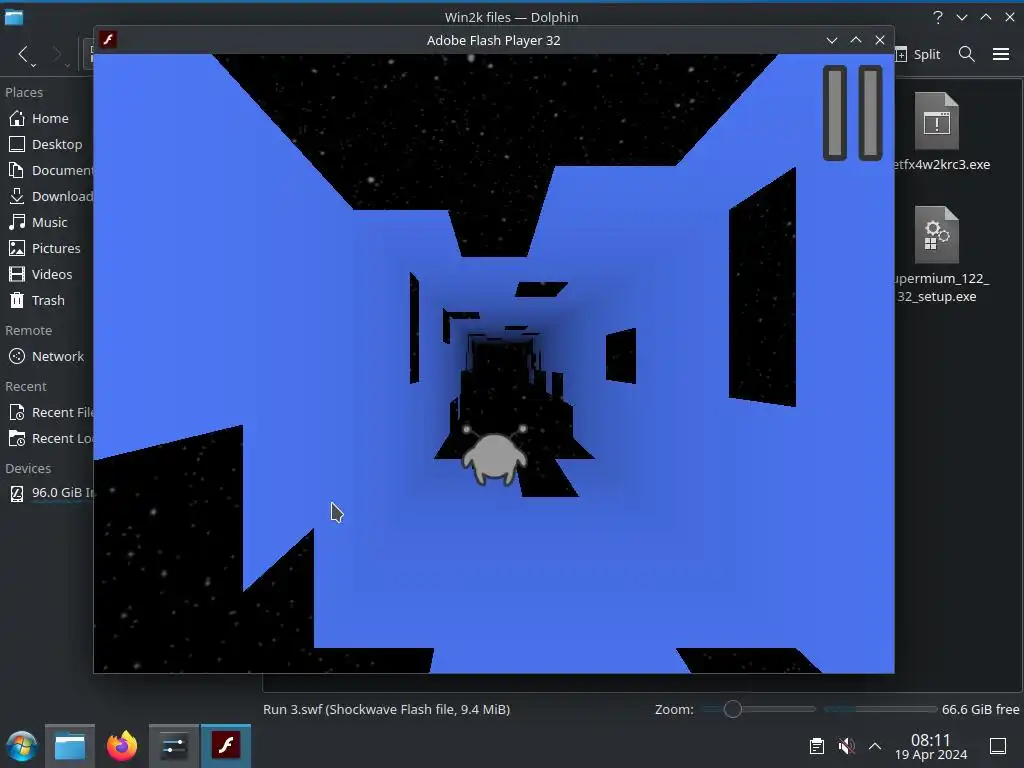Viewport: 1024px width, 768px height.
Task: Click the Network globe icon
Action: (x=17, y=357)
